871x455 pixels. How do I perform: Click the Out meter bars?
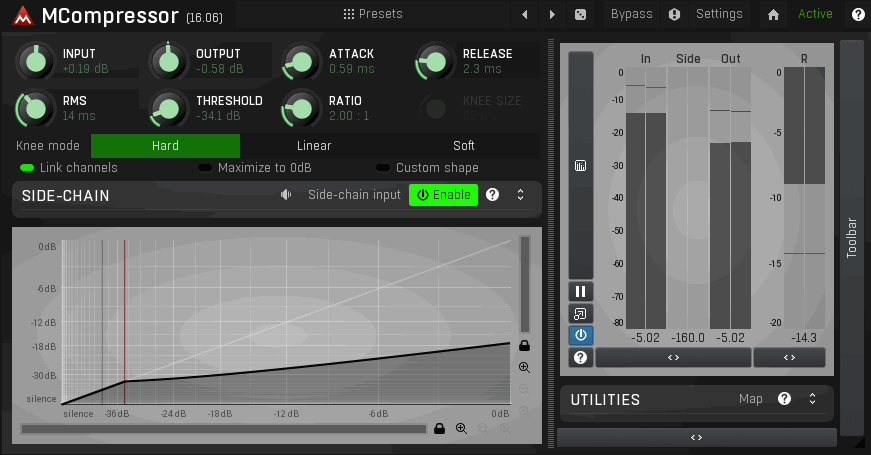point(730,198)
